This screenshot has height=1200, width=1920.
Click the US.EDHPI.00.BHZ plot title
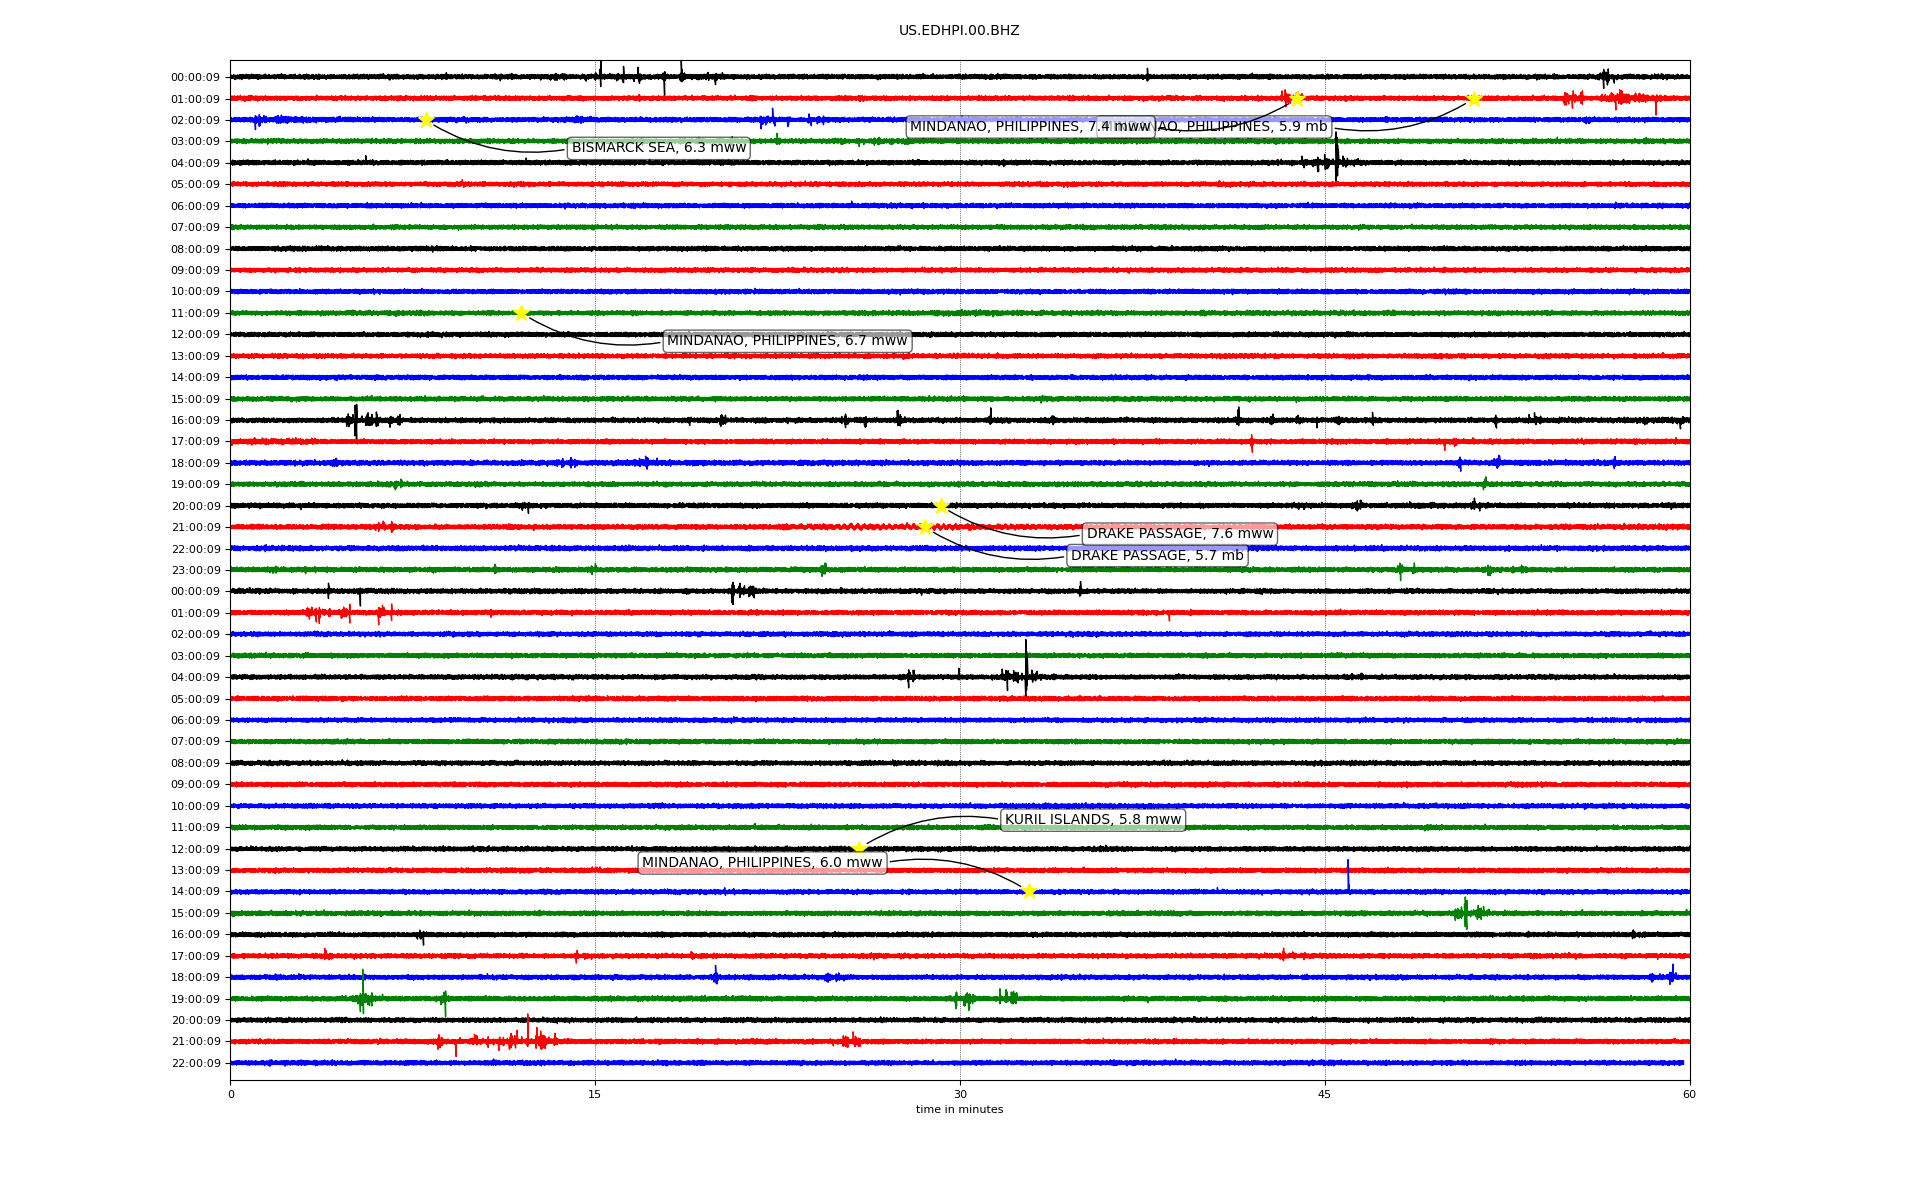(958, 31)
